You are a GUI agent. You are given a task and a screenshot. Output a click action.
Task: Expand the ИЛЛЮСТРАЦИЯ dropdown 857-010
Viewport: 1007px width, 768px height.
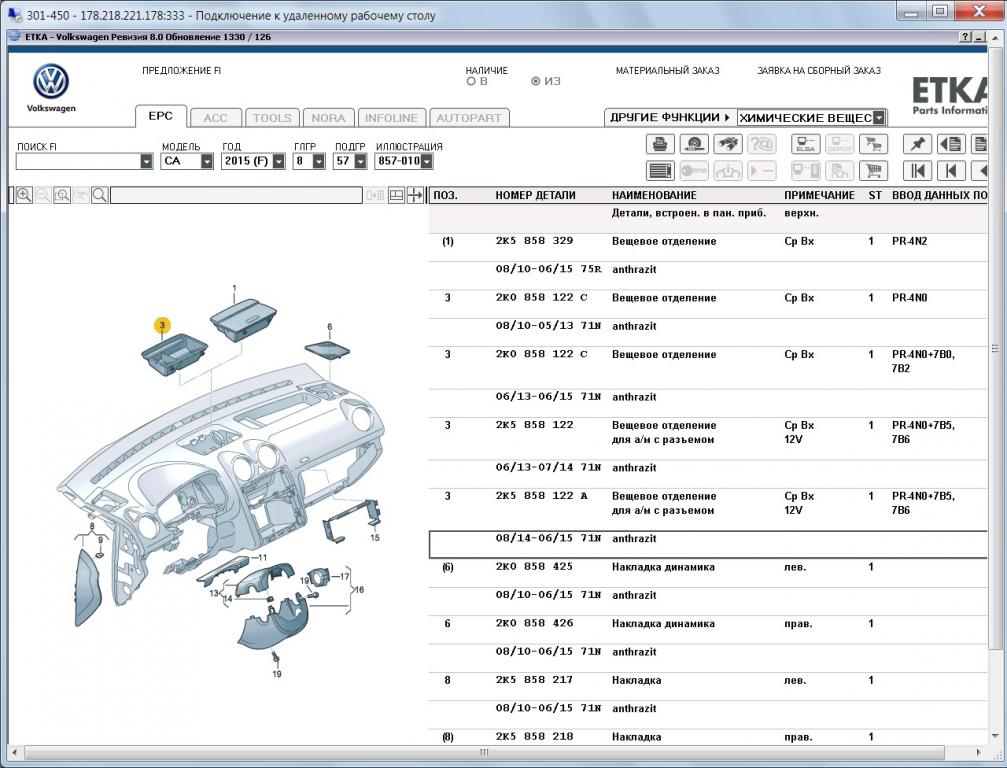click(426, 161)
